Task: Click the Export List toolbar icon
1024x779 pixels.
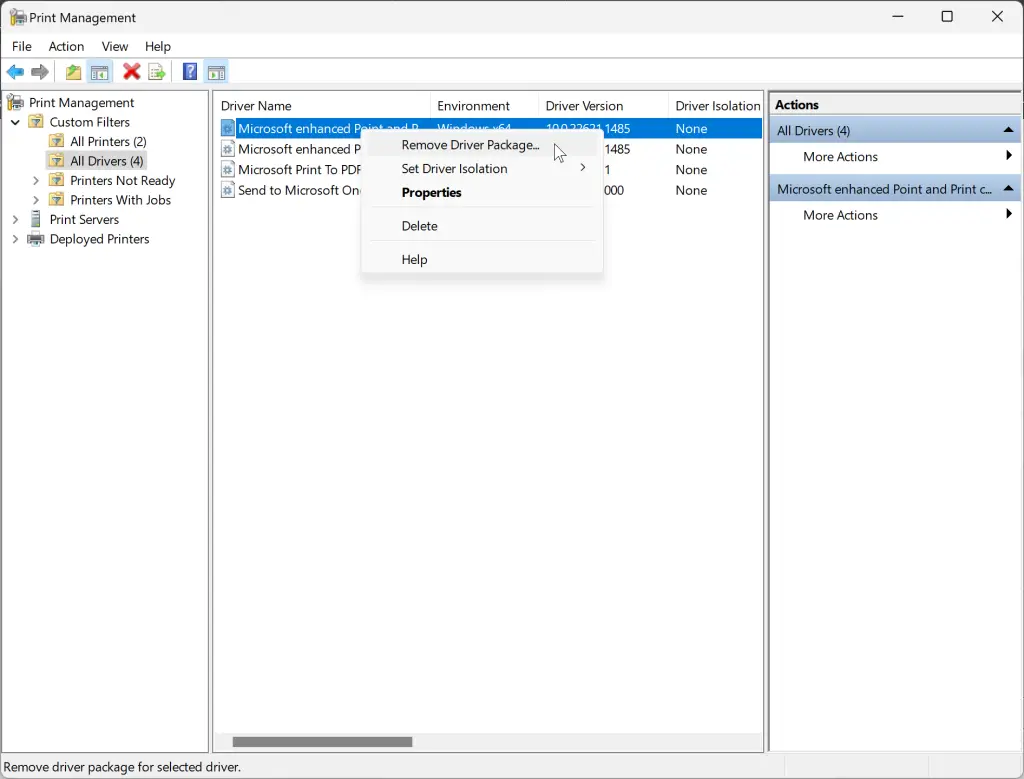Action: 157,71
